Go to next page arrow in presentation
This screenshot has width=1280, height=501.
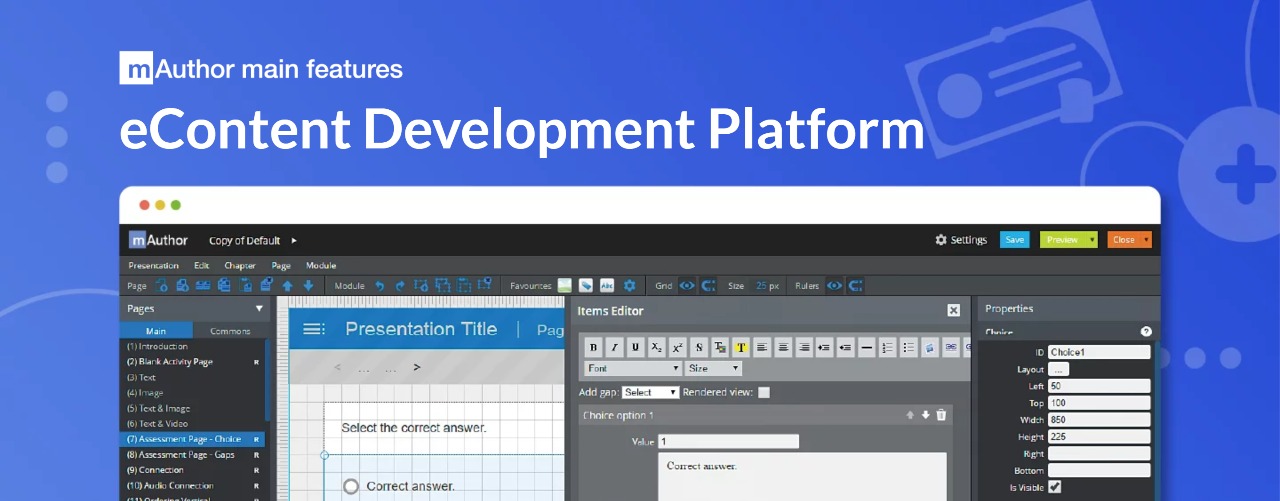click(x=417, y=367)
